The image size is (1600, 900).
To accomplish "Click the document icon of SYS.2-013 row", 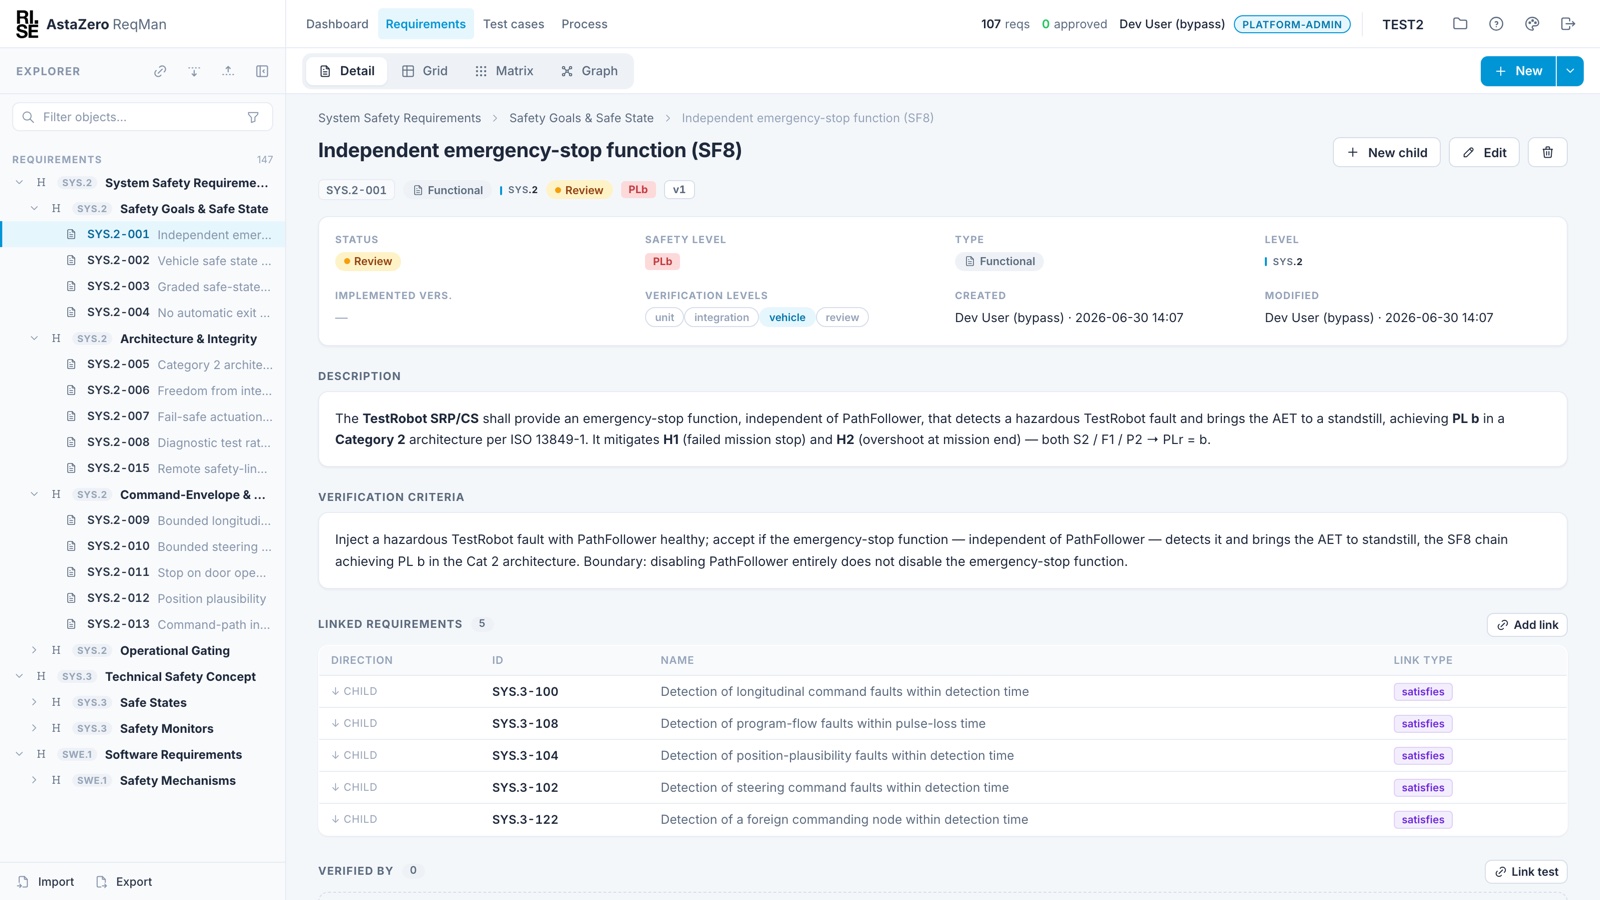I will click(71, 624).
